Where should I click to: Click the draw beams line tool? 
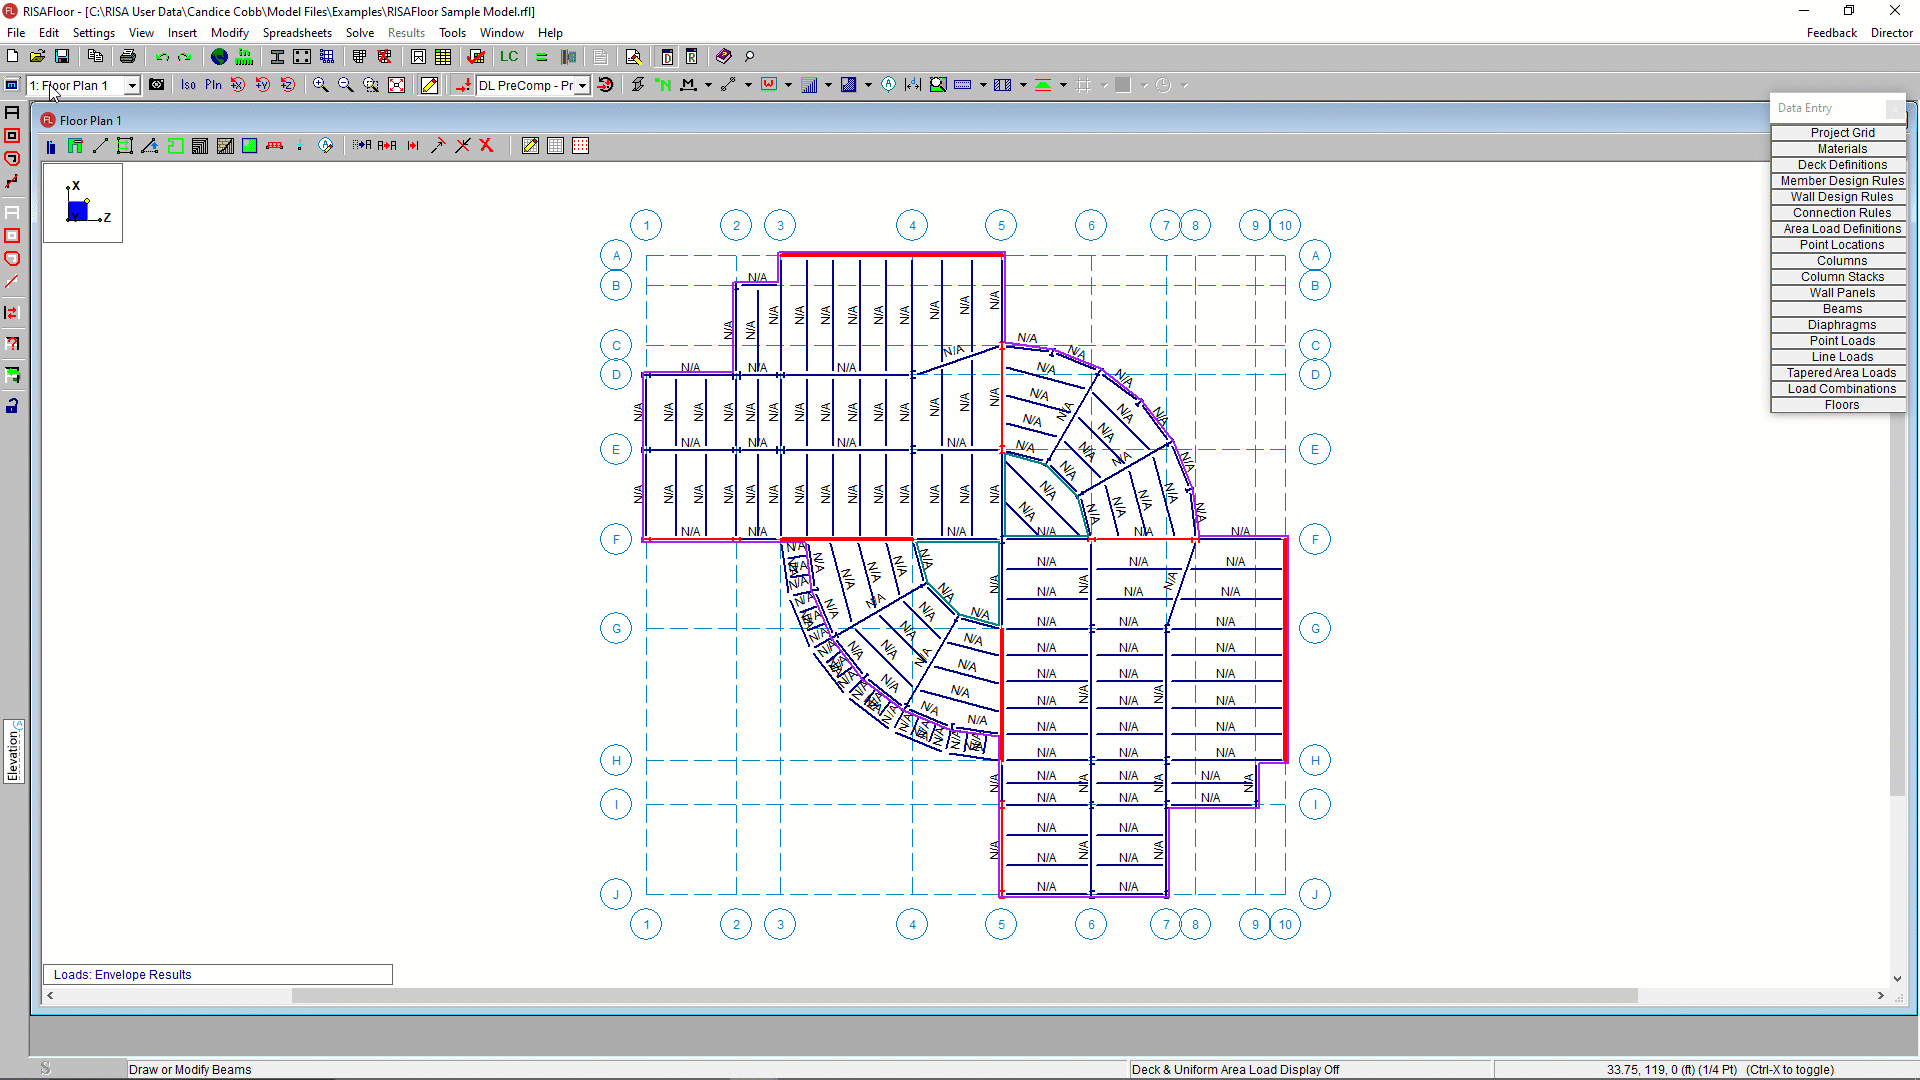[x=100, y=146]
